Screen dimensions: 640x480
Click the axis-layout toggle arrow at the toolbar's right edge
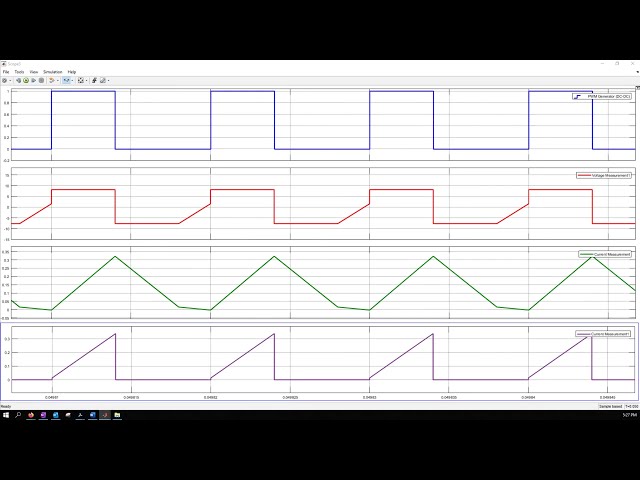pyautogui.click(x=638, y=87)
